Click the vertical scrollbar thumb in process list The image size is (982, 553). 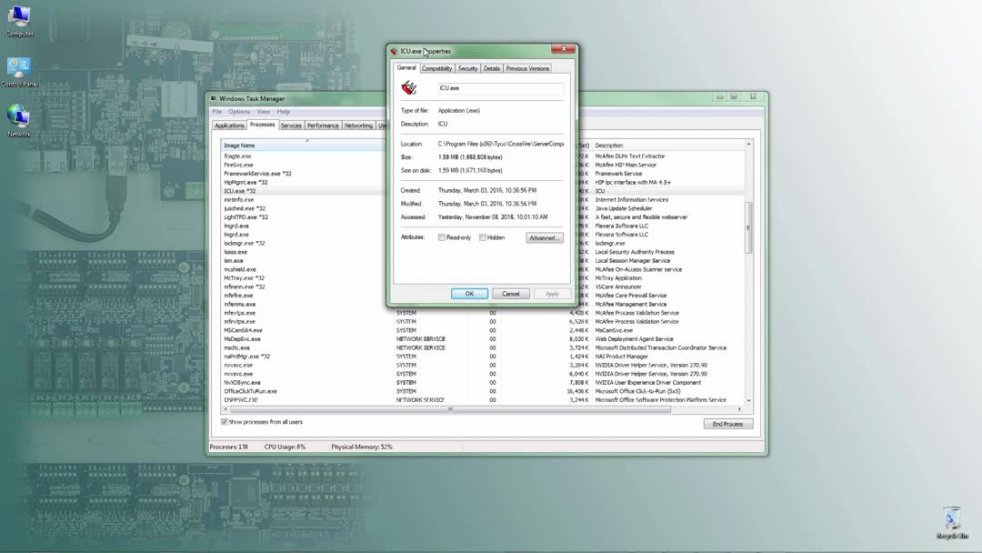tap(748, 227)
